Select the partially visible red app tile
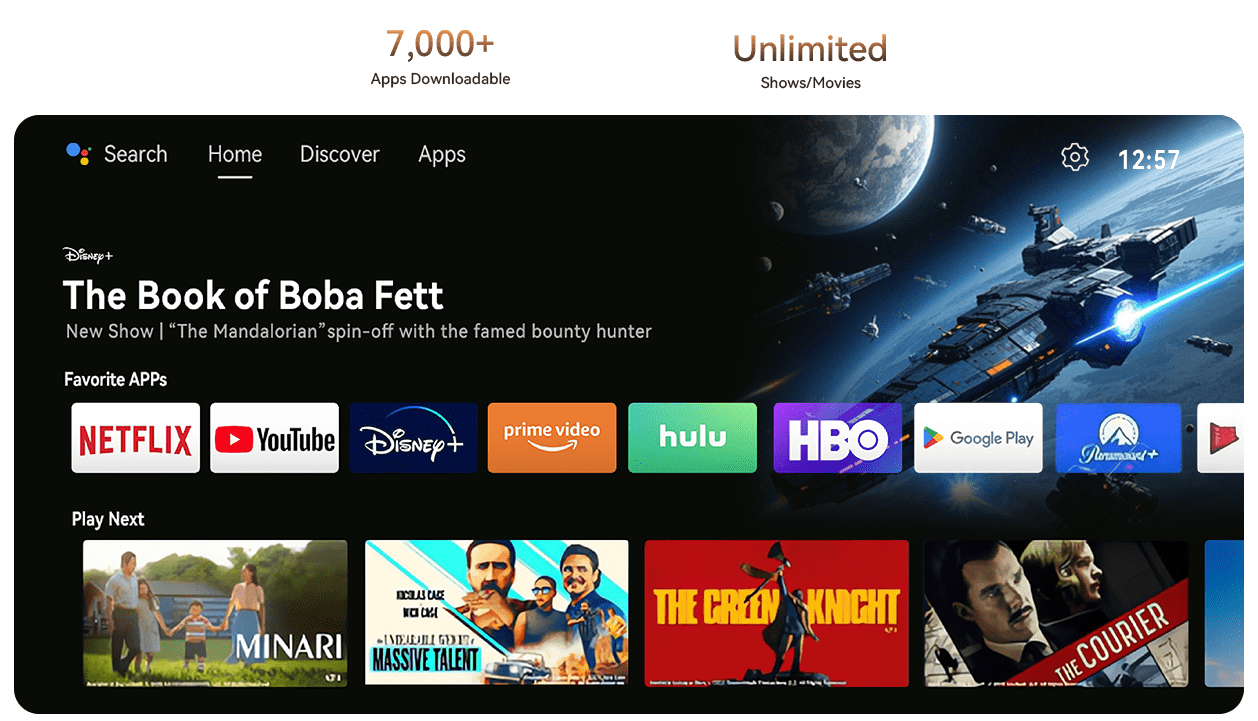The width and height of the screenshot is (1258, 721). coord(1220,438)
